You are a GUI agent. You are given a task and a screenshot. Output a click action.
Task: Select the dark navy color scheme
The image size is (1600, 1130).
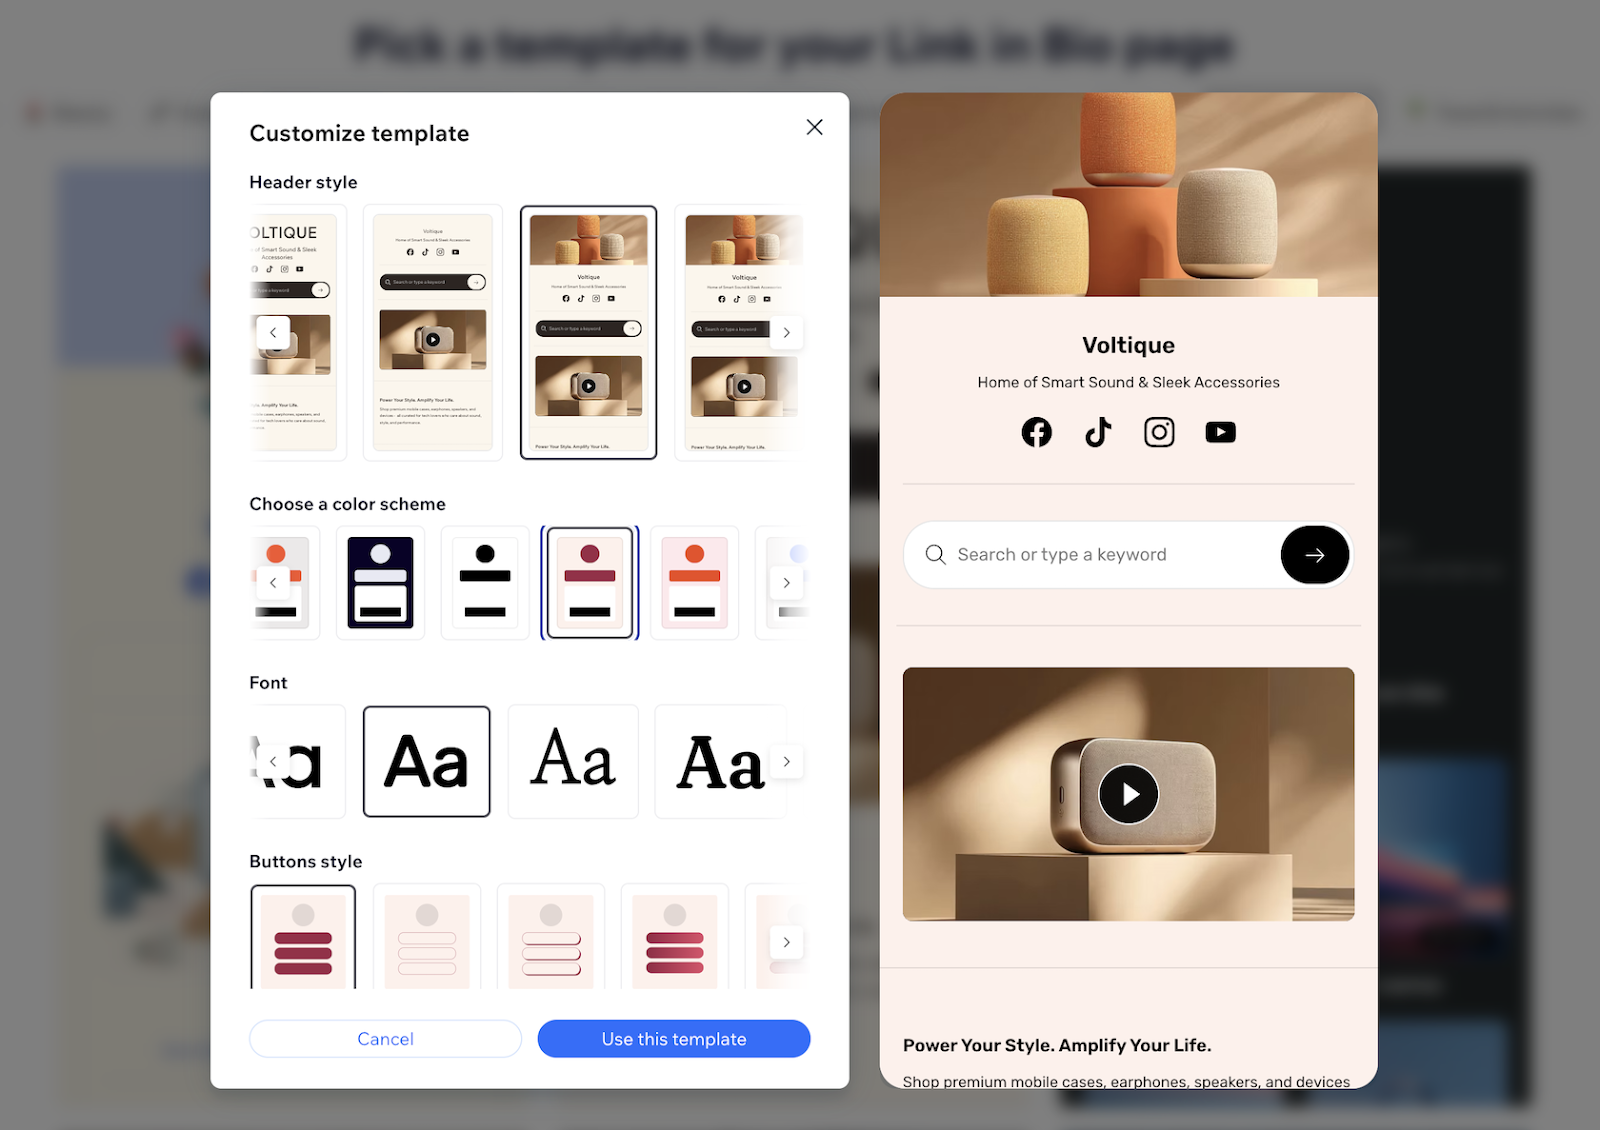pos(380,583)
